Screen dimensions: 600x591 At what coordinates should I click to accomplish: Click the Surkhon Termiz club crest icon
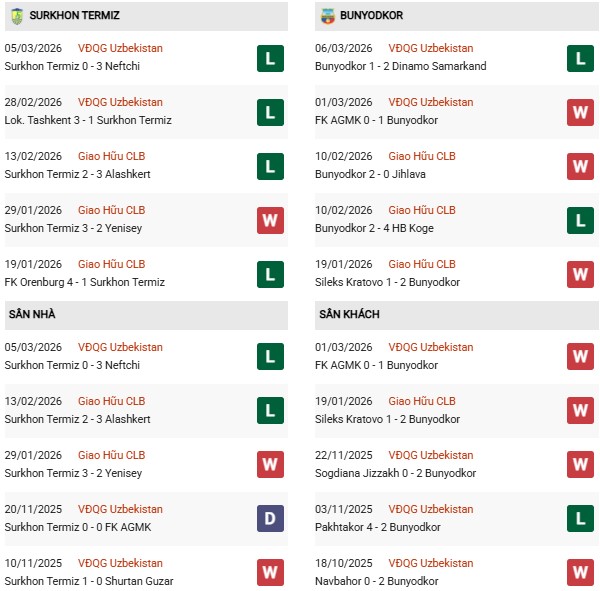17,16
